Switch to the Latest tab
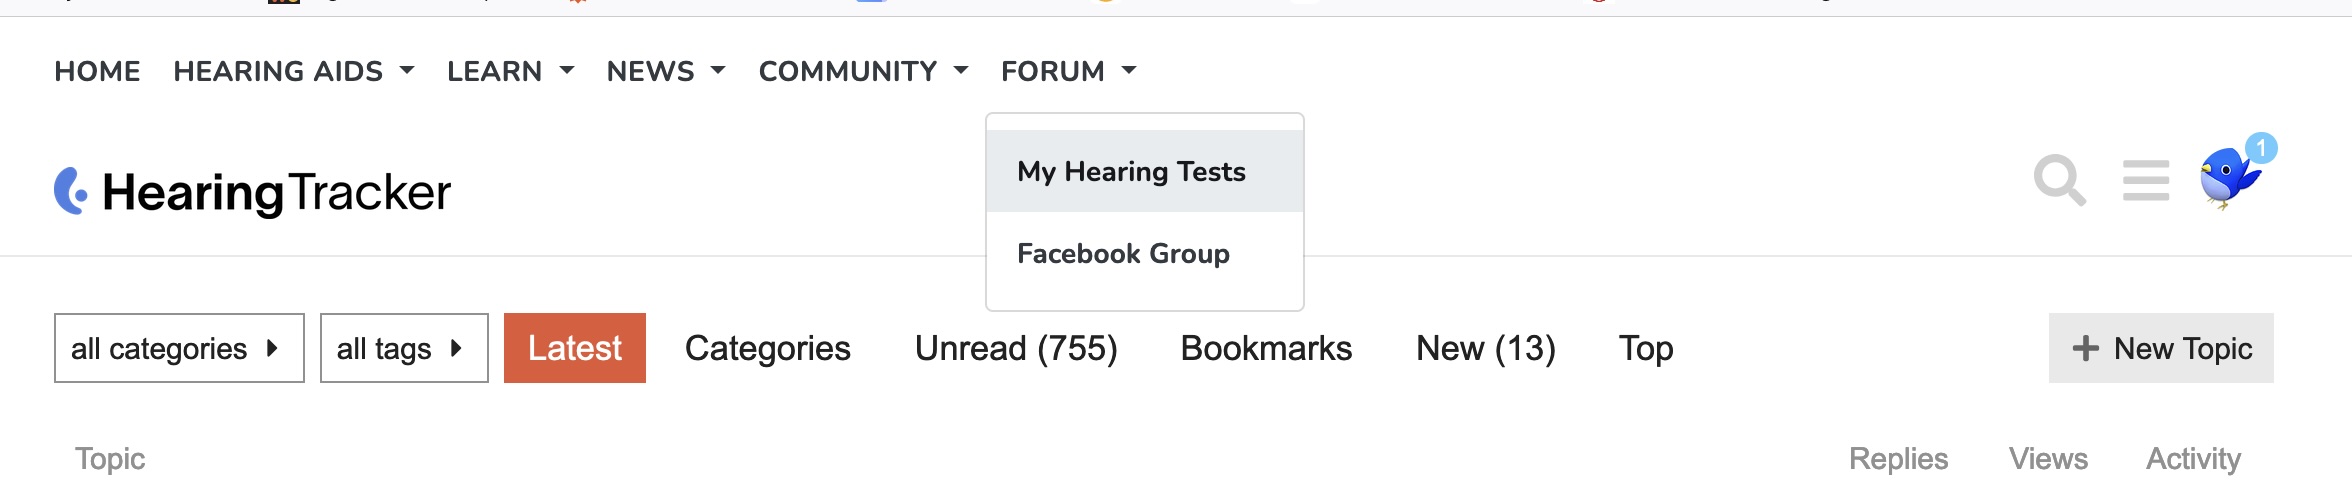The height and width of the screenshot is (504, 2352). [575, 348]
